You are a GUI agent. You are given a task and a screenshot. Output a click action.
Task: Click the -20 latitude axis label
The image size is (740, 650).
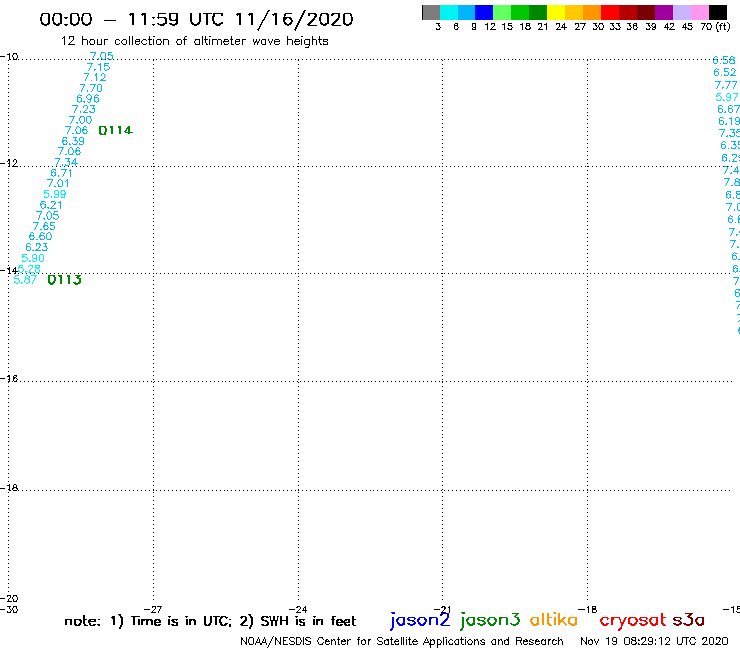coord(9,599)
